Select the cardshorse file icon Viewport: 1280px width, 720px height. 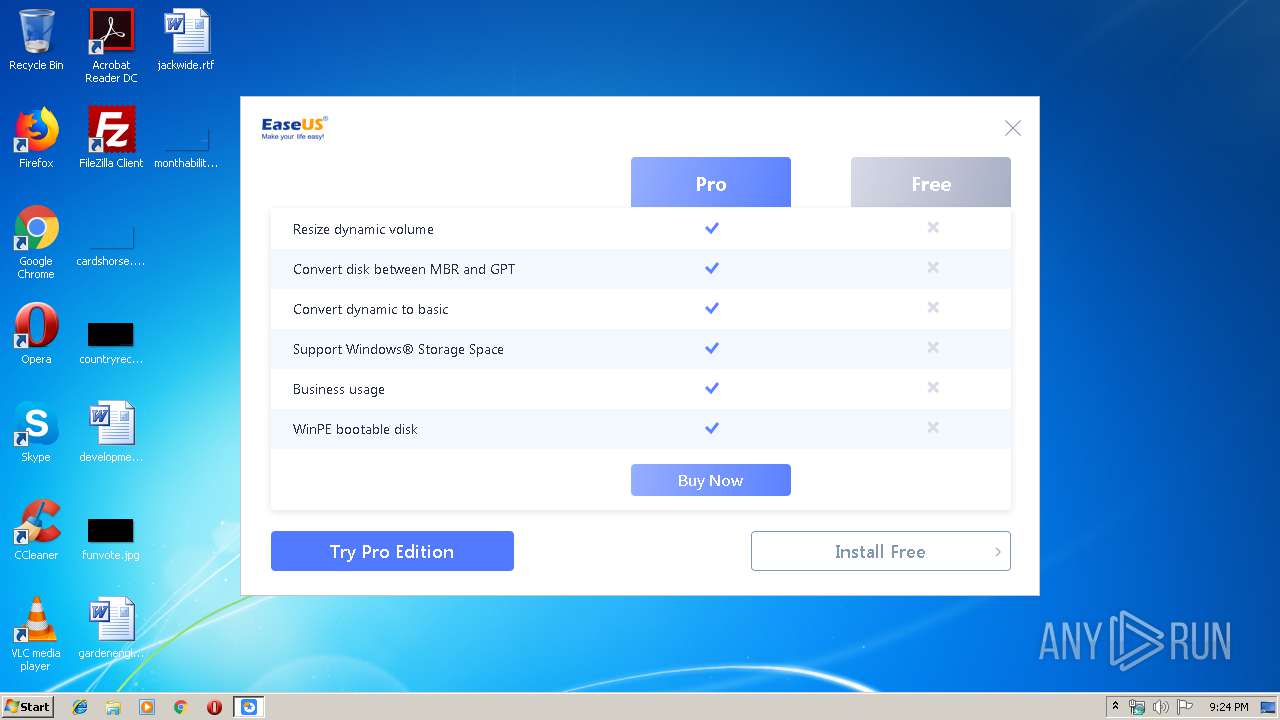111,246
